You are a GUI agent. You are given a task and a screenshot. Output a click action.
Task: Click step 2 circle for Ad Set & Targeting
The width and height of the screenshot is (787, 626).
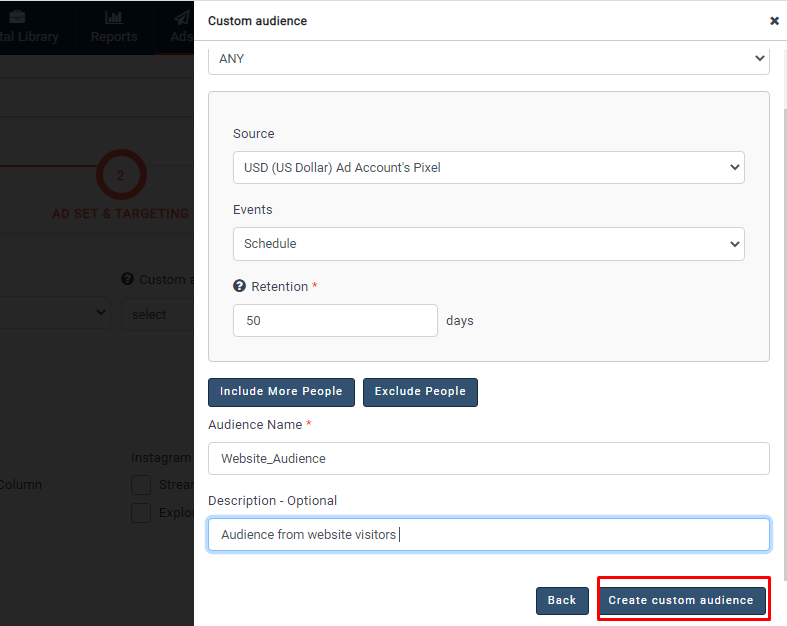pos(121,175)
